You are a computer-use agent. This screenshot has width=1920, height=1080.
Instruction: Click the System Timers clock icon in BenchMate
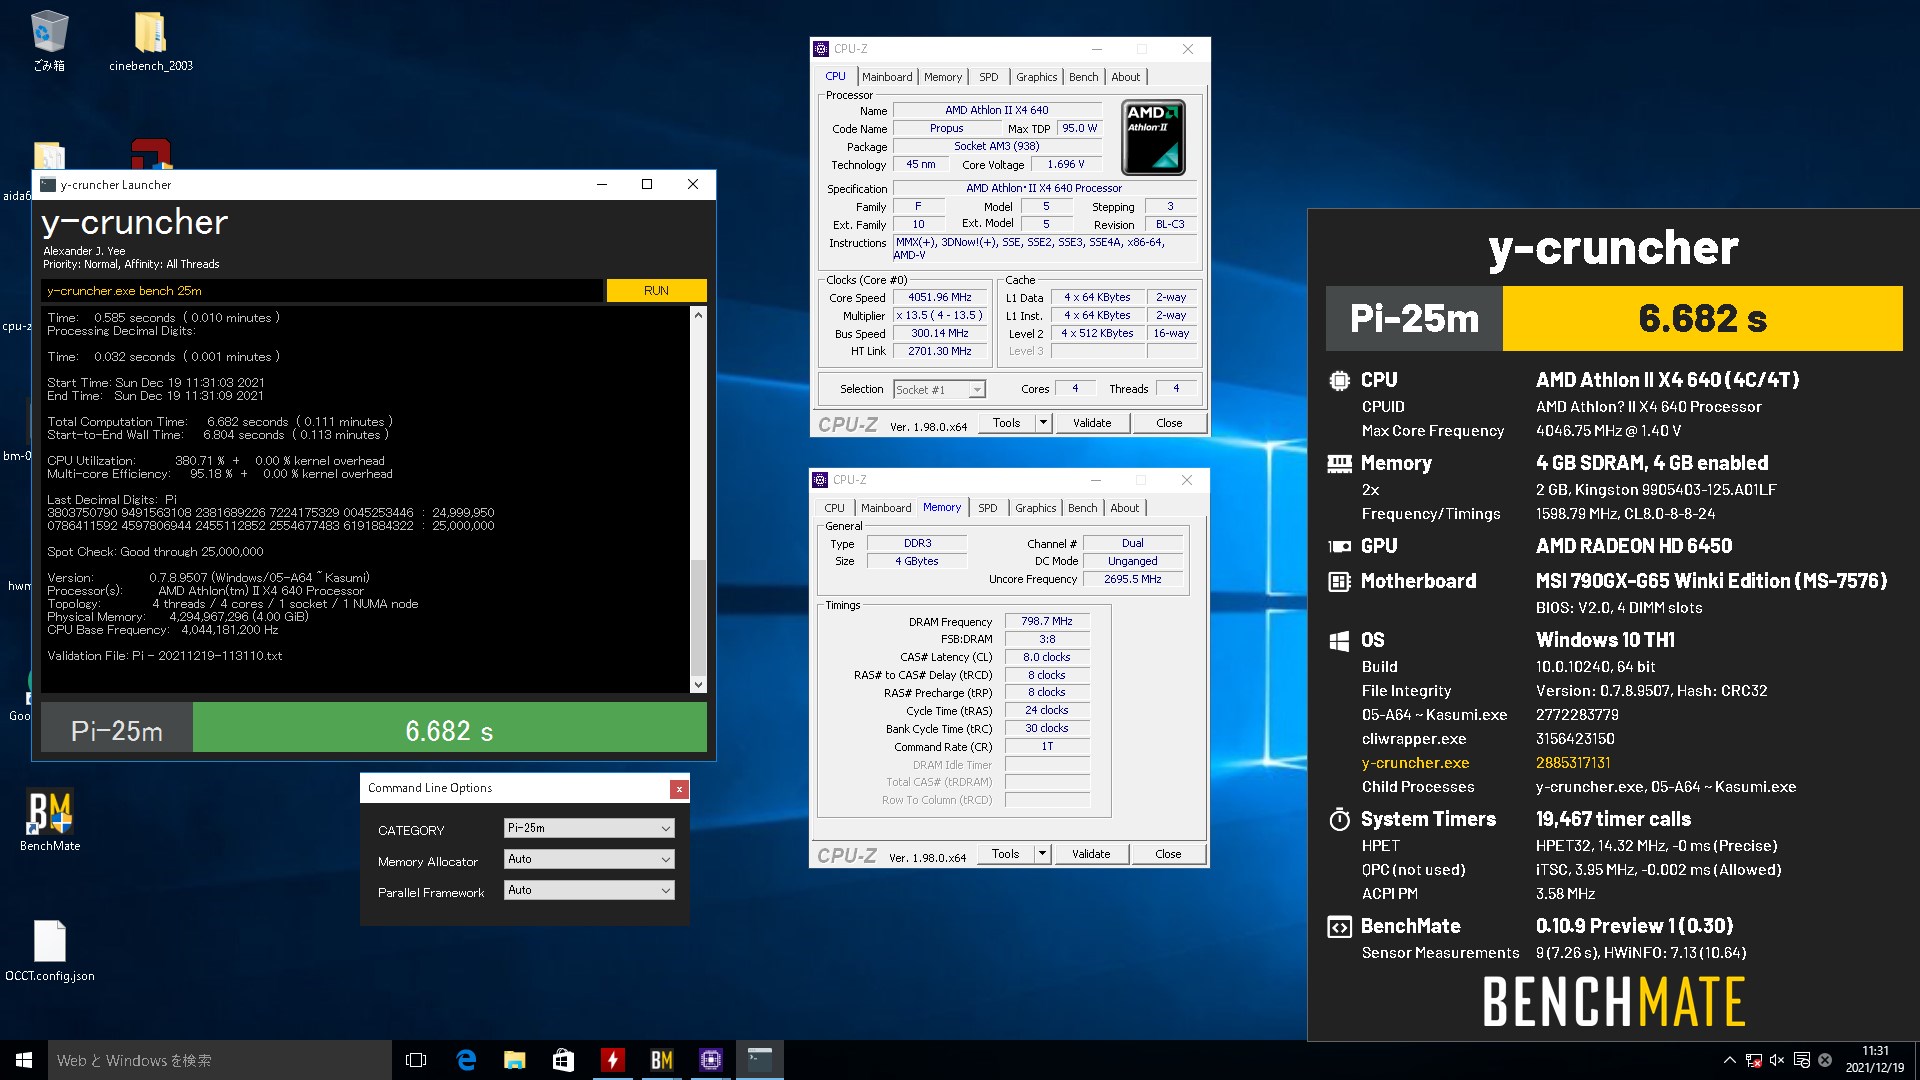coord(1339,819)
